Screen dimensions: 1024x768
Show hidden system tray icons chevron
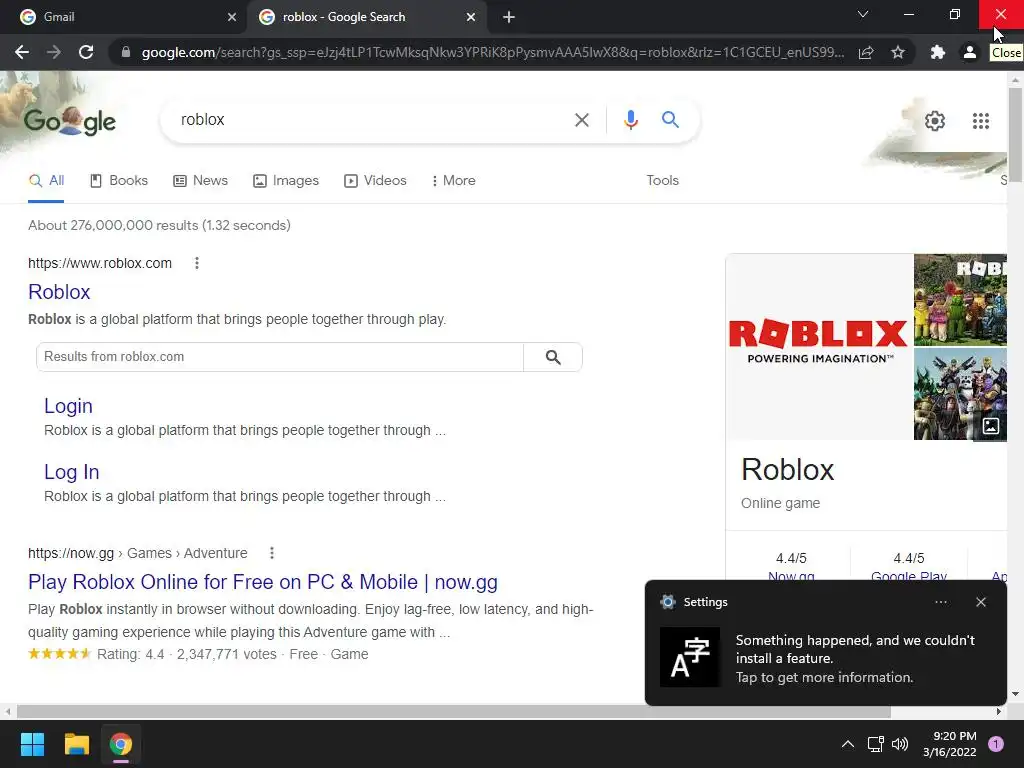coord(848,744)
